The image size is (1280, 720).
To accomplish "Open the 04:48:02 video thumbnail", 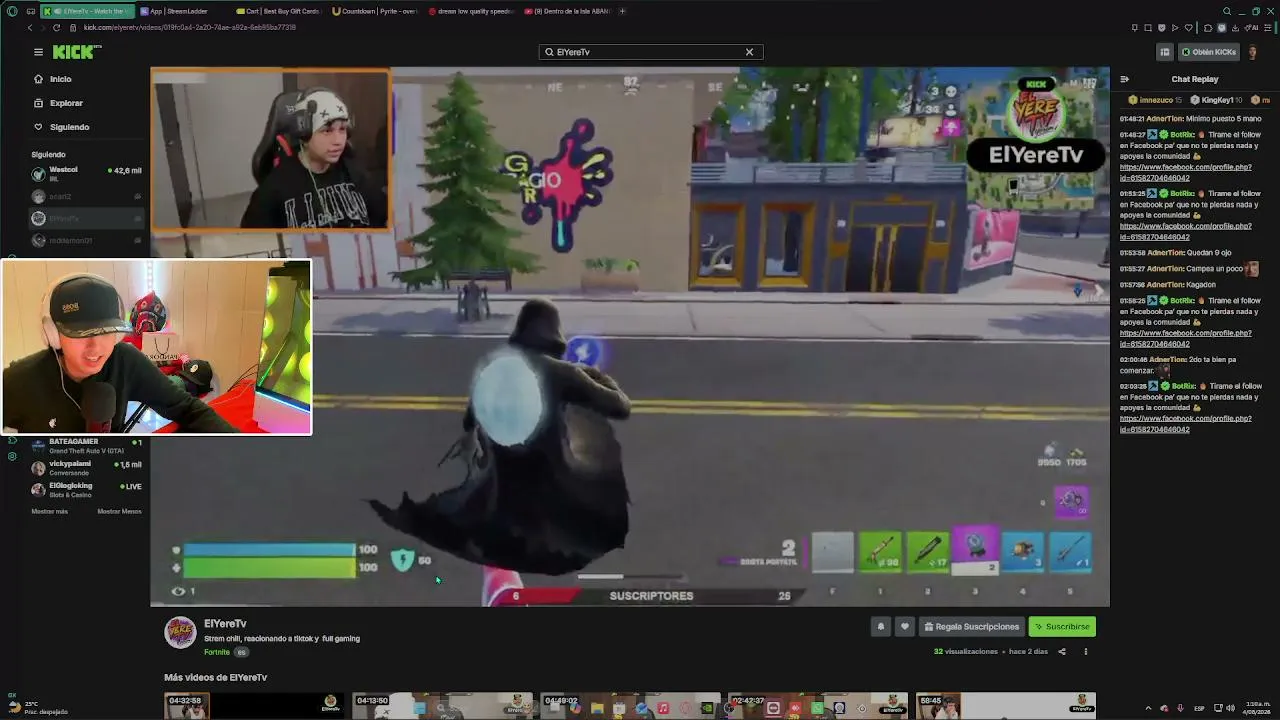I will click(x=630, y=706).
